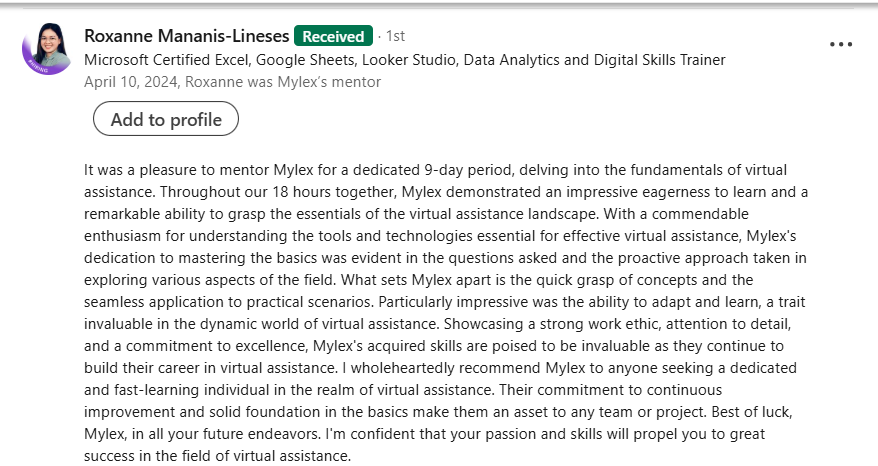The height and width of the screenshot is (466, 878).
Task: Click the Microsoft Certified Excel headline text
Action: click(405, 60)
